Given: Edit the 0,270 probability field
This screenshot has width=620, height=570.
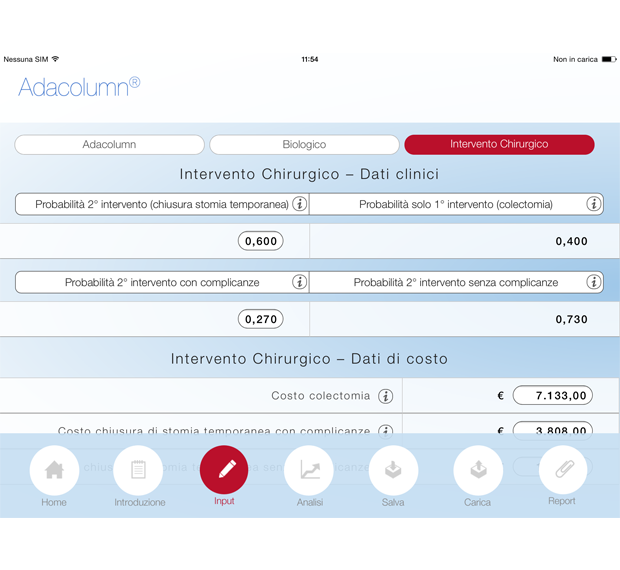Looking at the screenshot, I should (261, 319).
